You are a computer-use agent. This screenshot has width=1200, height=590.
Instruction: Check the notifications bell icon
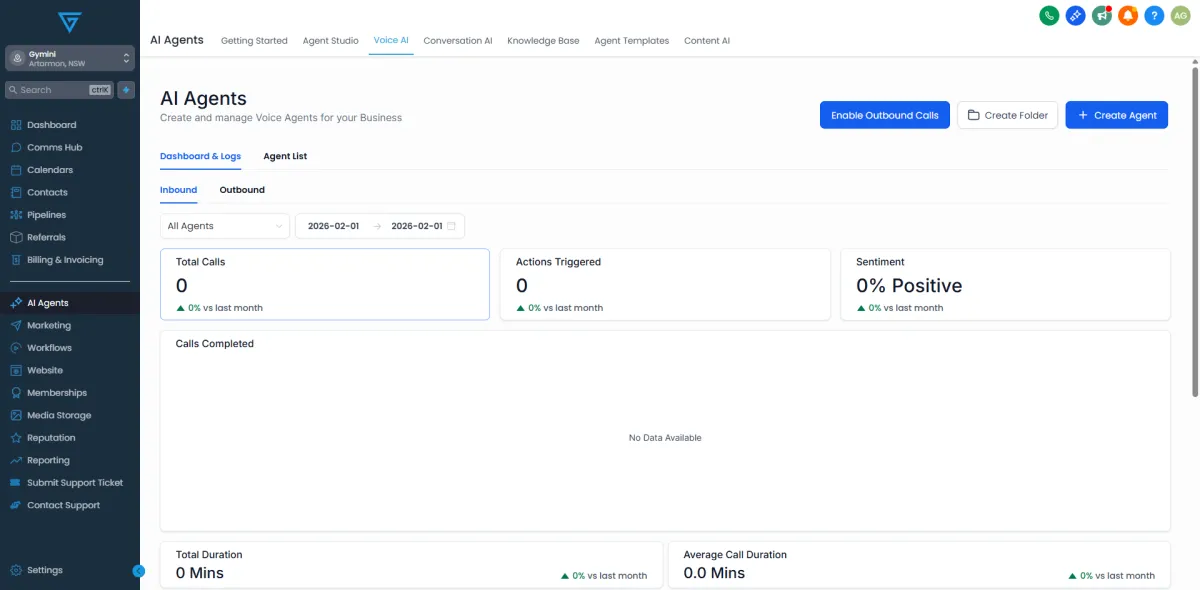point(1127,16)
